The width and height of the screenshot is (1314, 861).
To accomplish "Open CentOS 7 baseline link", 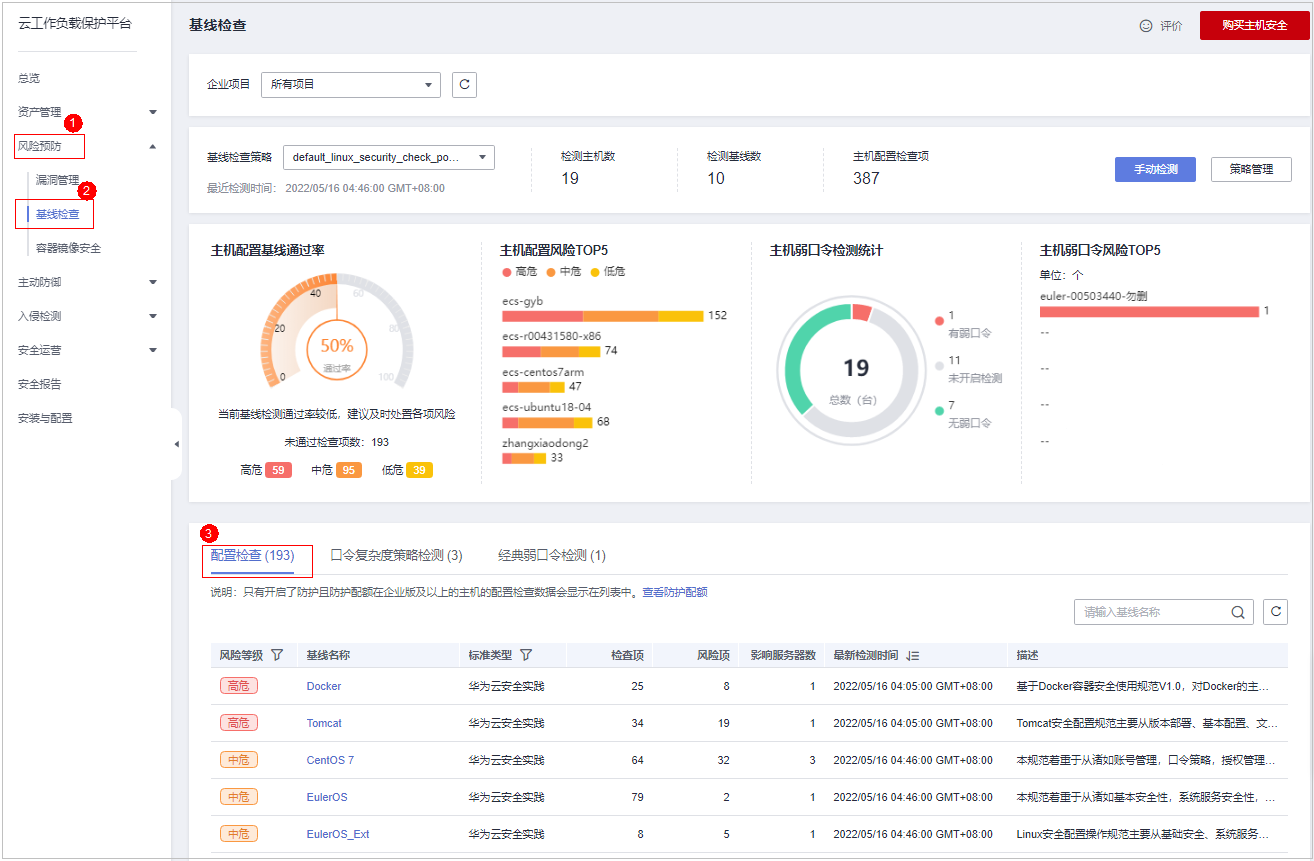I will tap(330, 760).
